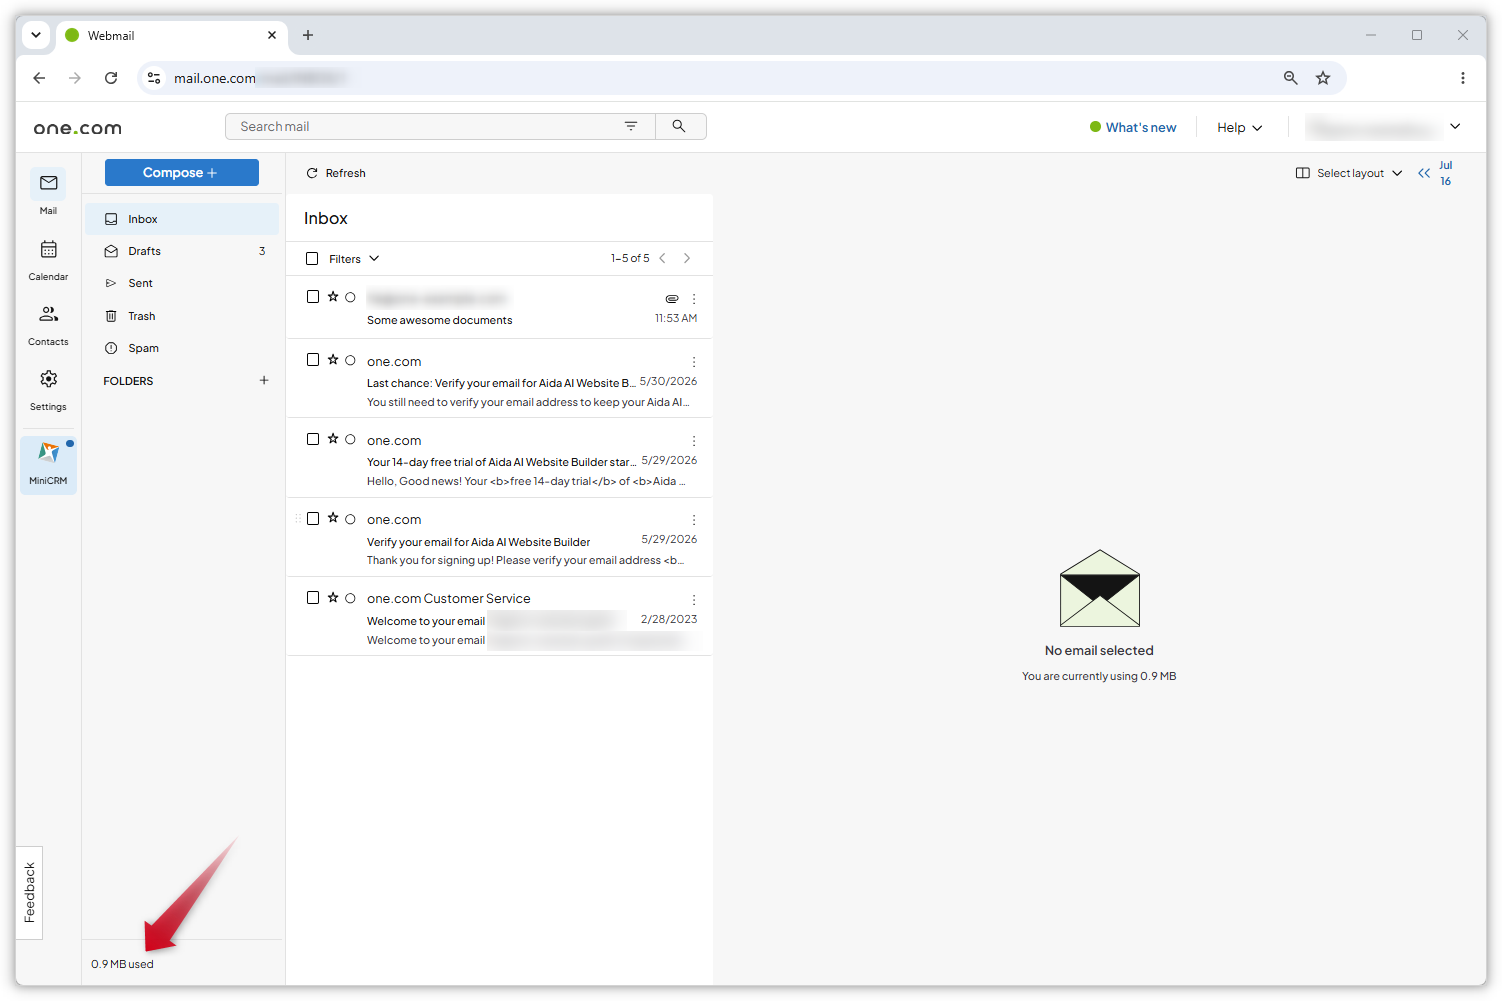The height and width of the screenshot is (1001, 1502).
Task: Toggle read status circle on Customer Service email
Action: click(x=350, y=598)
